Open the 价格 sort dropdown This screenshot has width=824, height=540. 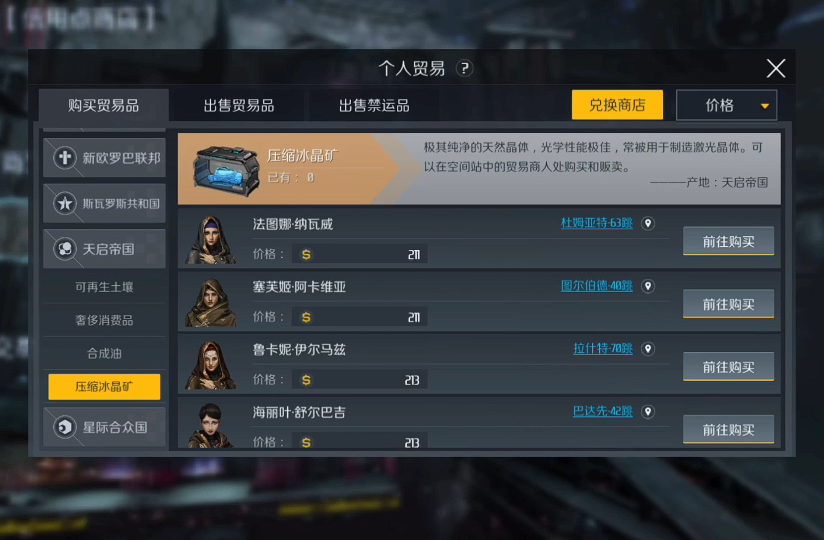[x=726, y=105]
